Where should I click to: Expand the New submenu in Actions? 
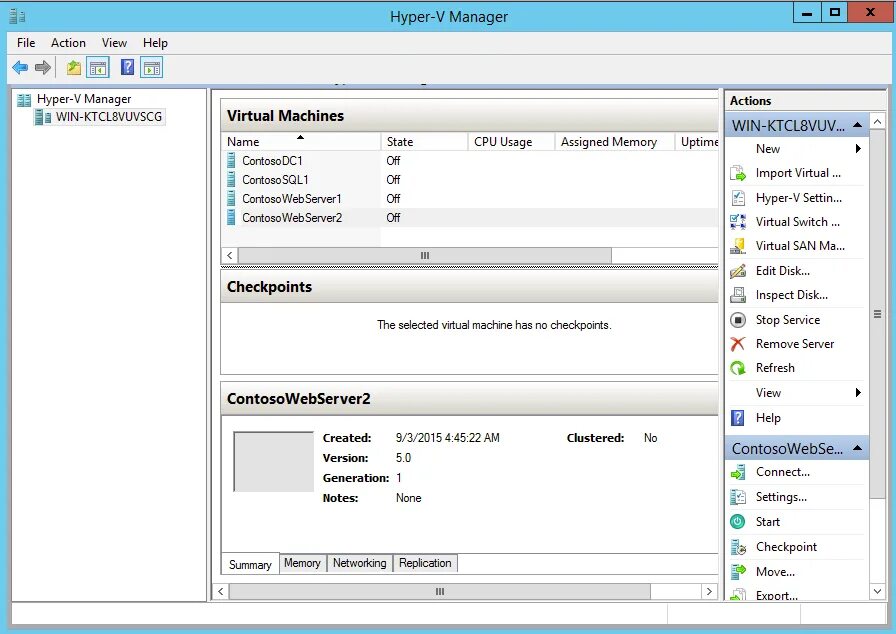coord(797,149)
